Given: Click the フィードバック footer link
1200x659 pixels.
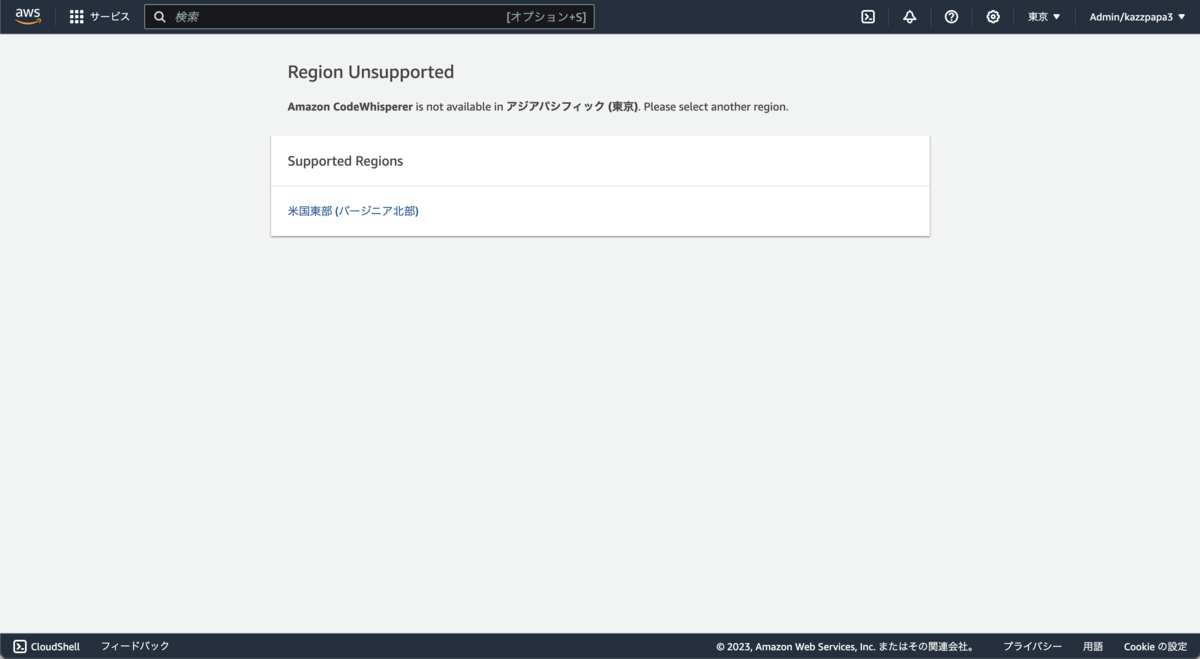Looking at the screenshot, I should 135,646.
